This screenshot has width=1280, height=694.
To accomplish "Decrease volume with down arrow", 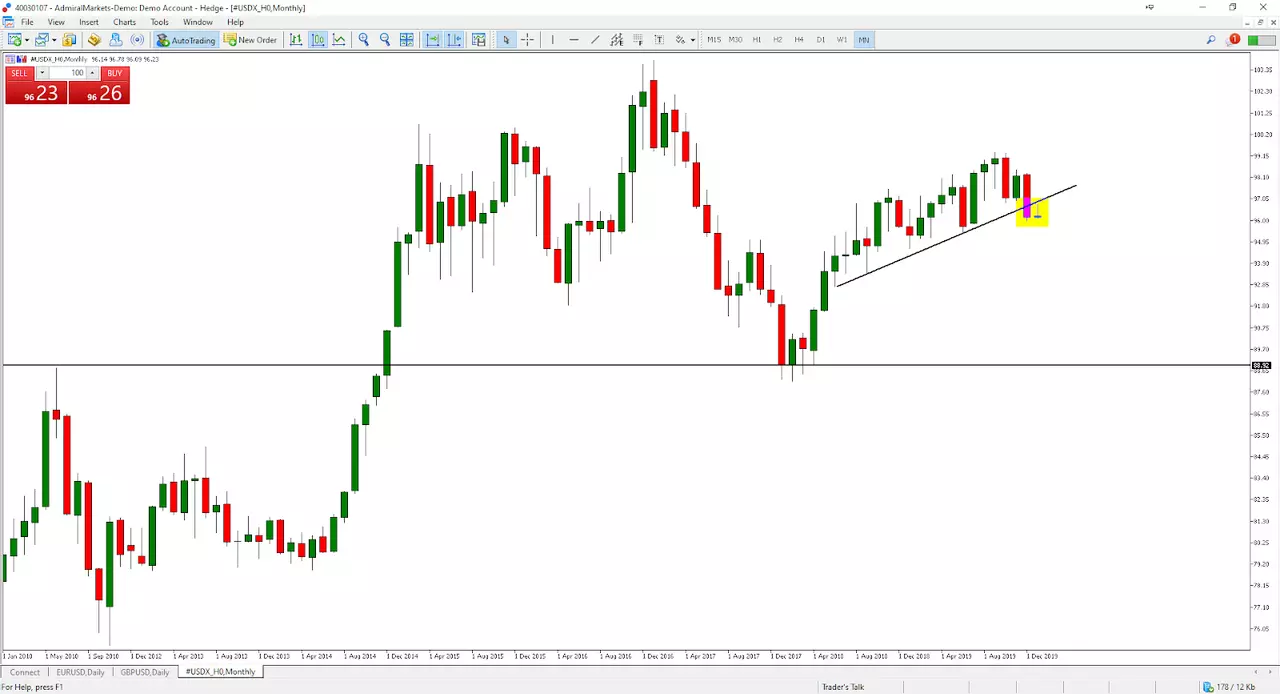I will click(x=42, y=73).
